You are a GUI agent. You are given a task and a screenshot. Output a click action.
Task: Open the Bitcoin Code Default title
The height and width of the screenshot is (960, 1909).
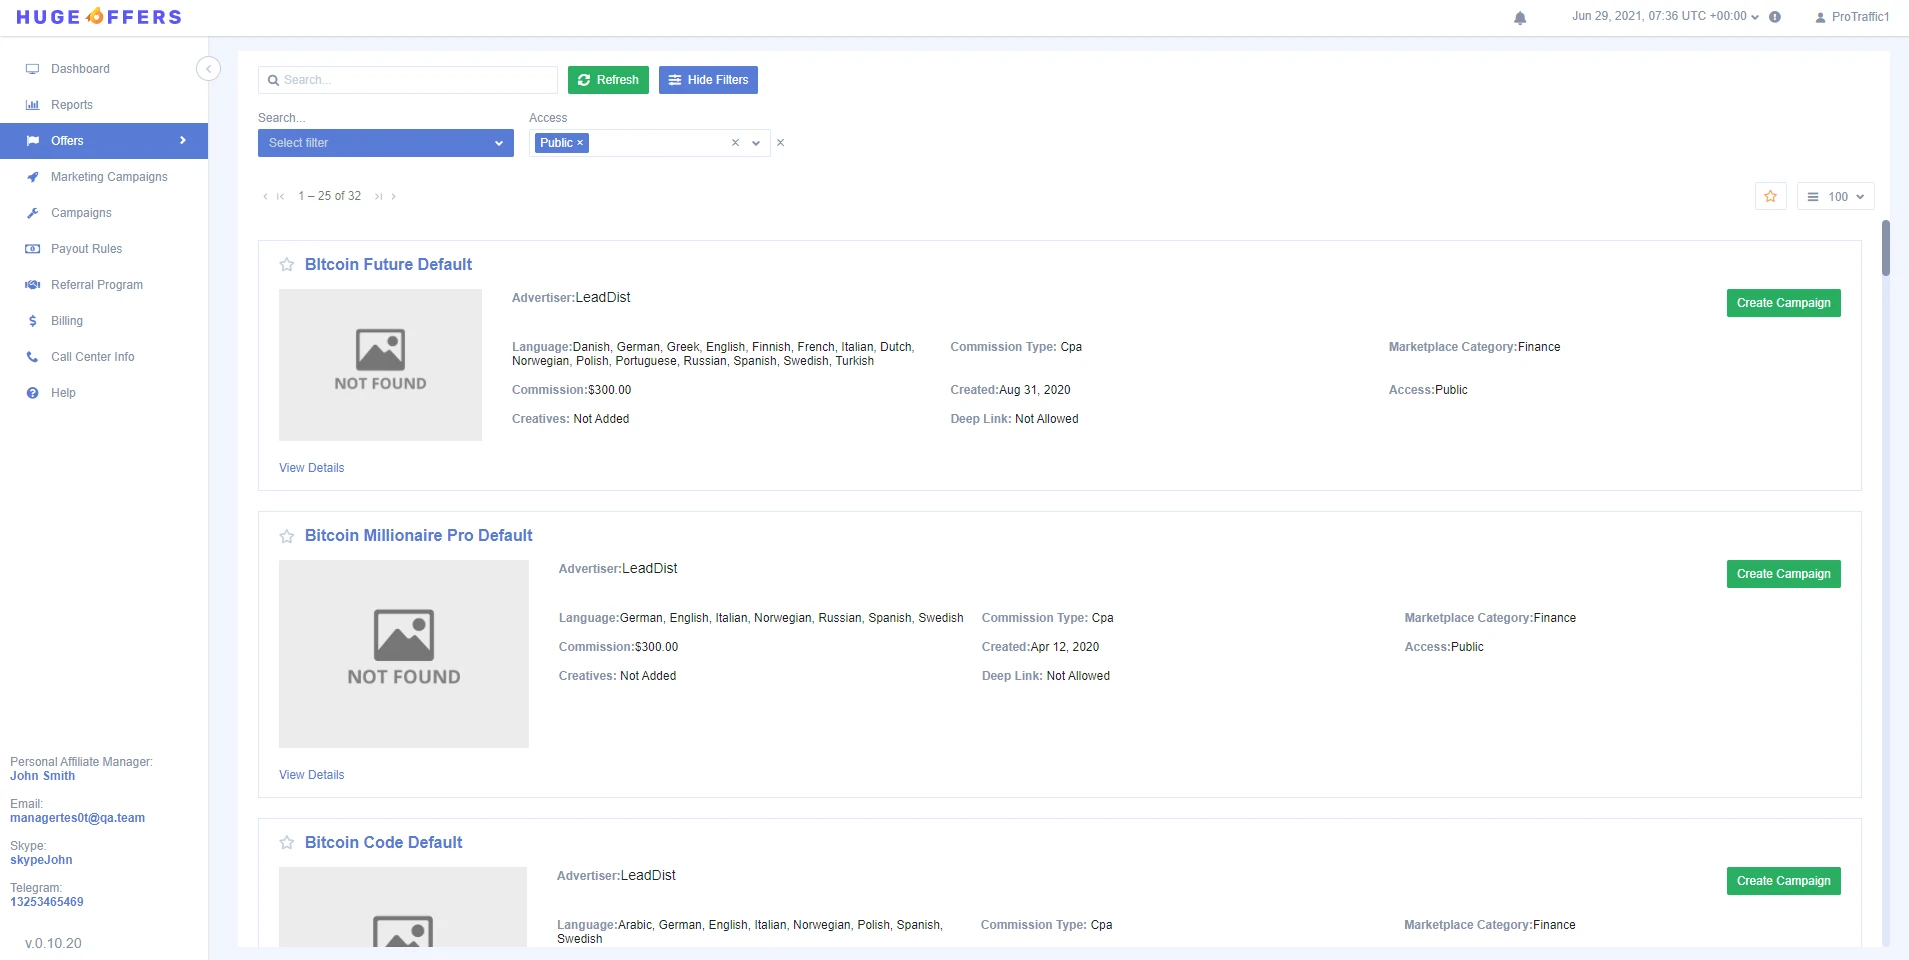[384, 843]
